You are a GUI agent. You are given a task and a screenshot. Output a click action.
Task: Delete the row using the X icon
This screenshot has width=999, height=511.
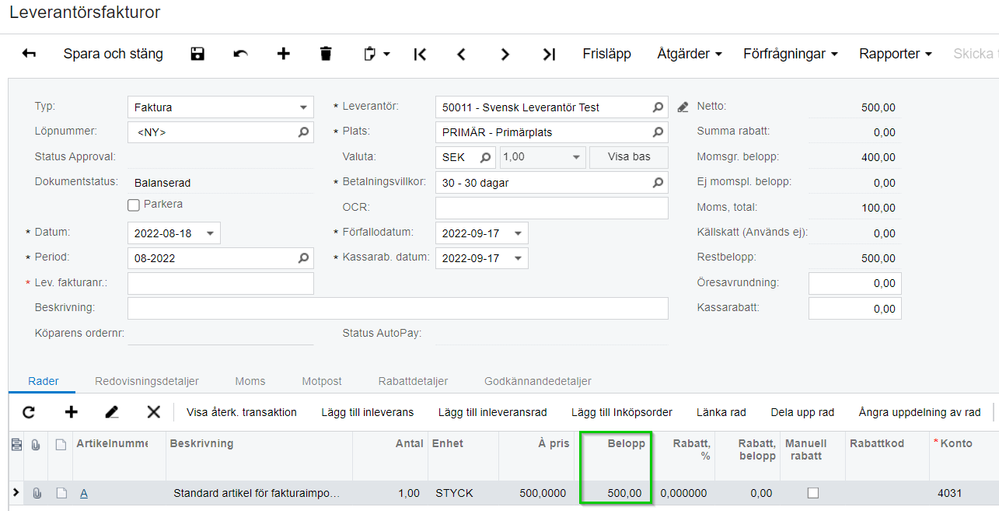click(154, 412)
